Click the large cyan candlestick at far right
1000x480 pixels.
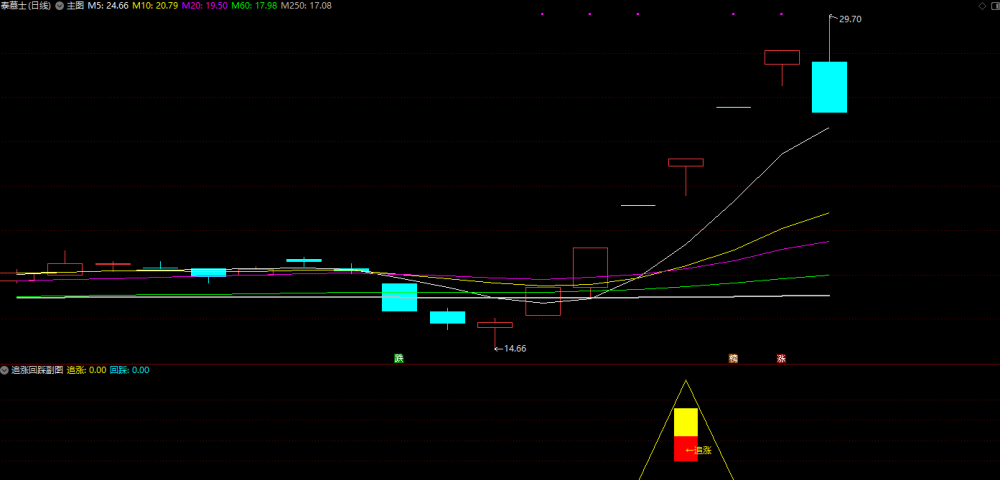[x=829, y=87]
